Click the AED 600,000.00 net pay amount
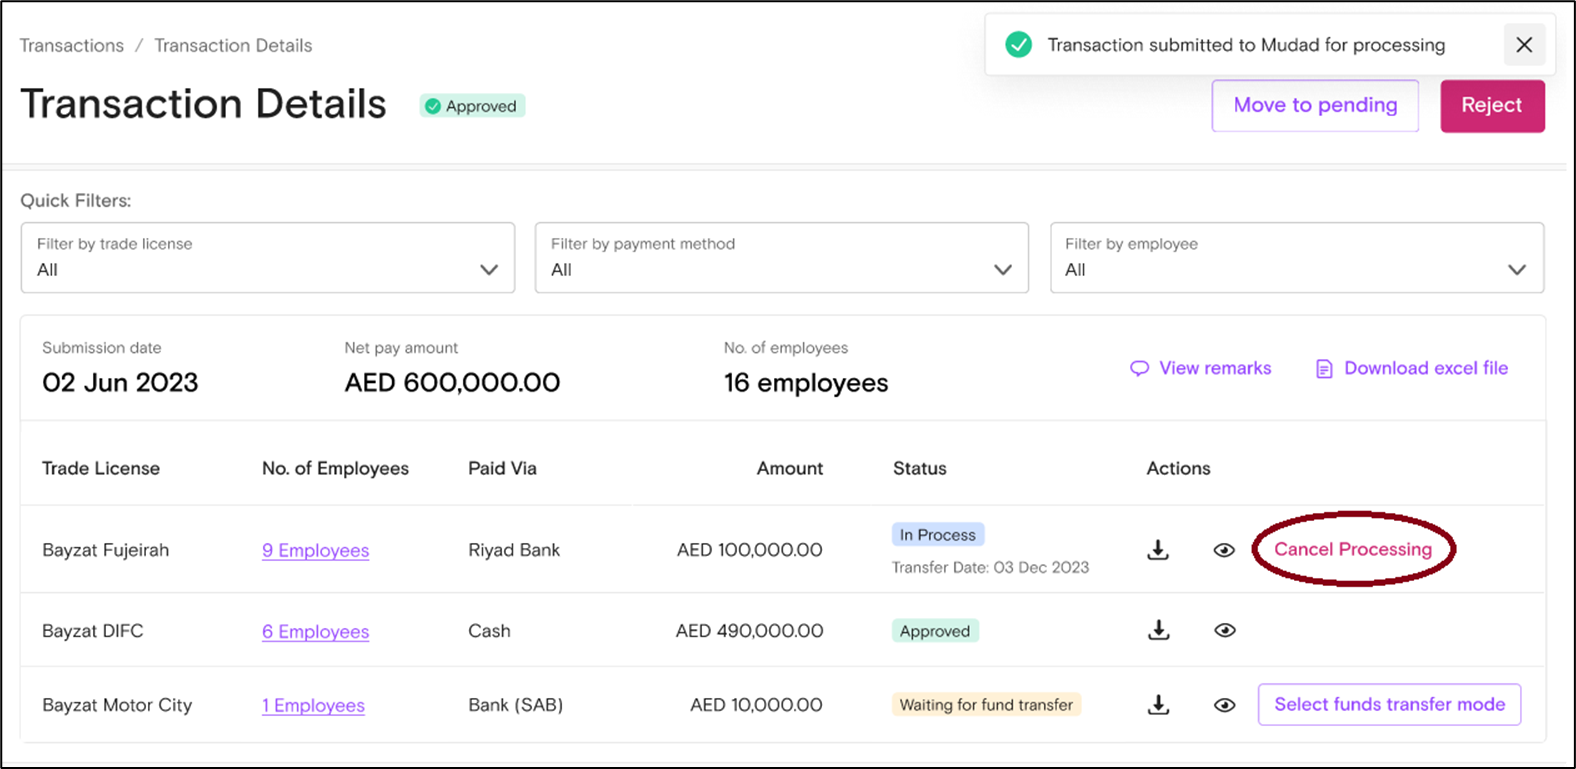The height and width of the screenshot is (769, 1576). [452, 383]
